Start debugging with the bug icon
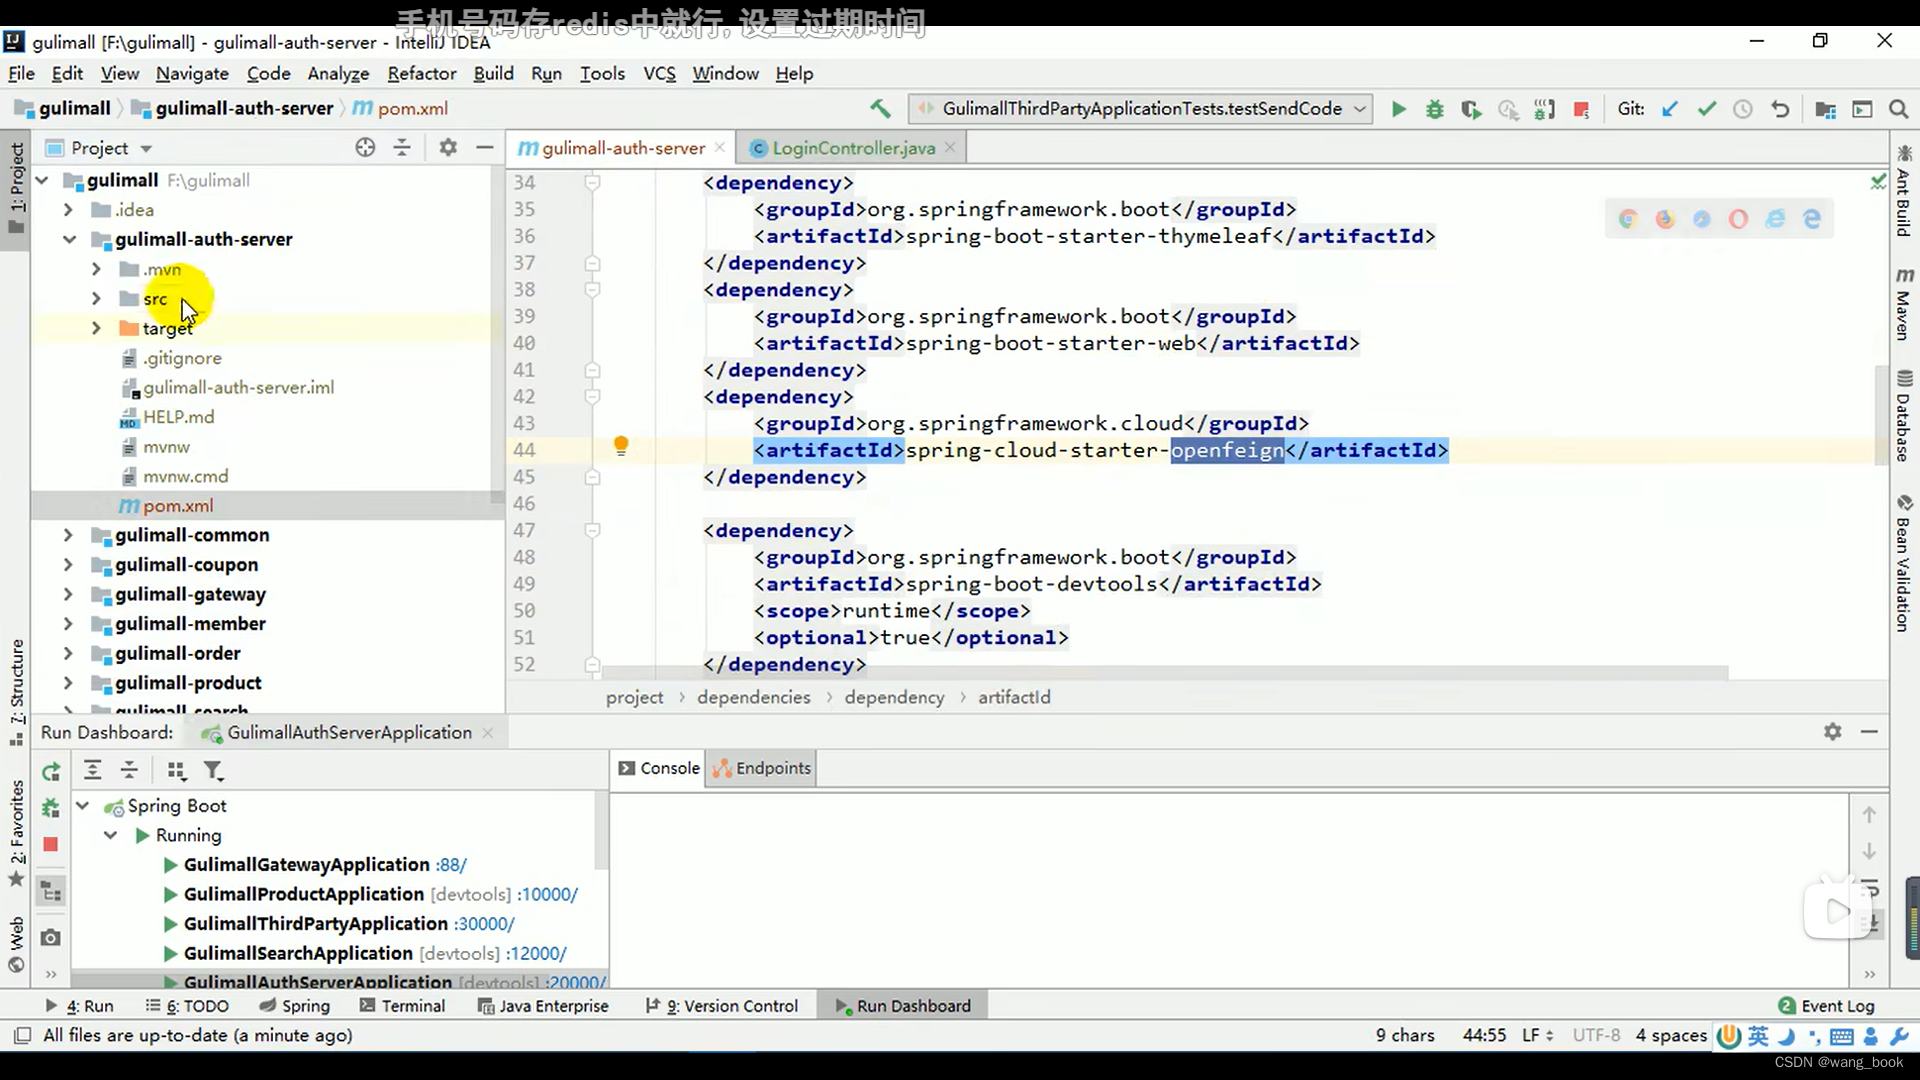 [1434, 109]
